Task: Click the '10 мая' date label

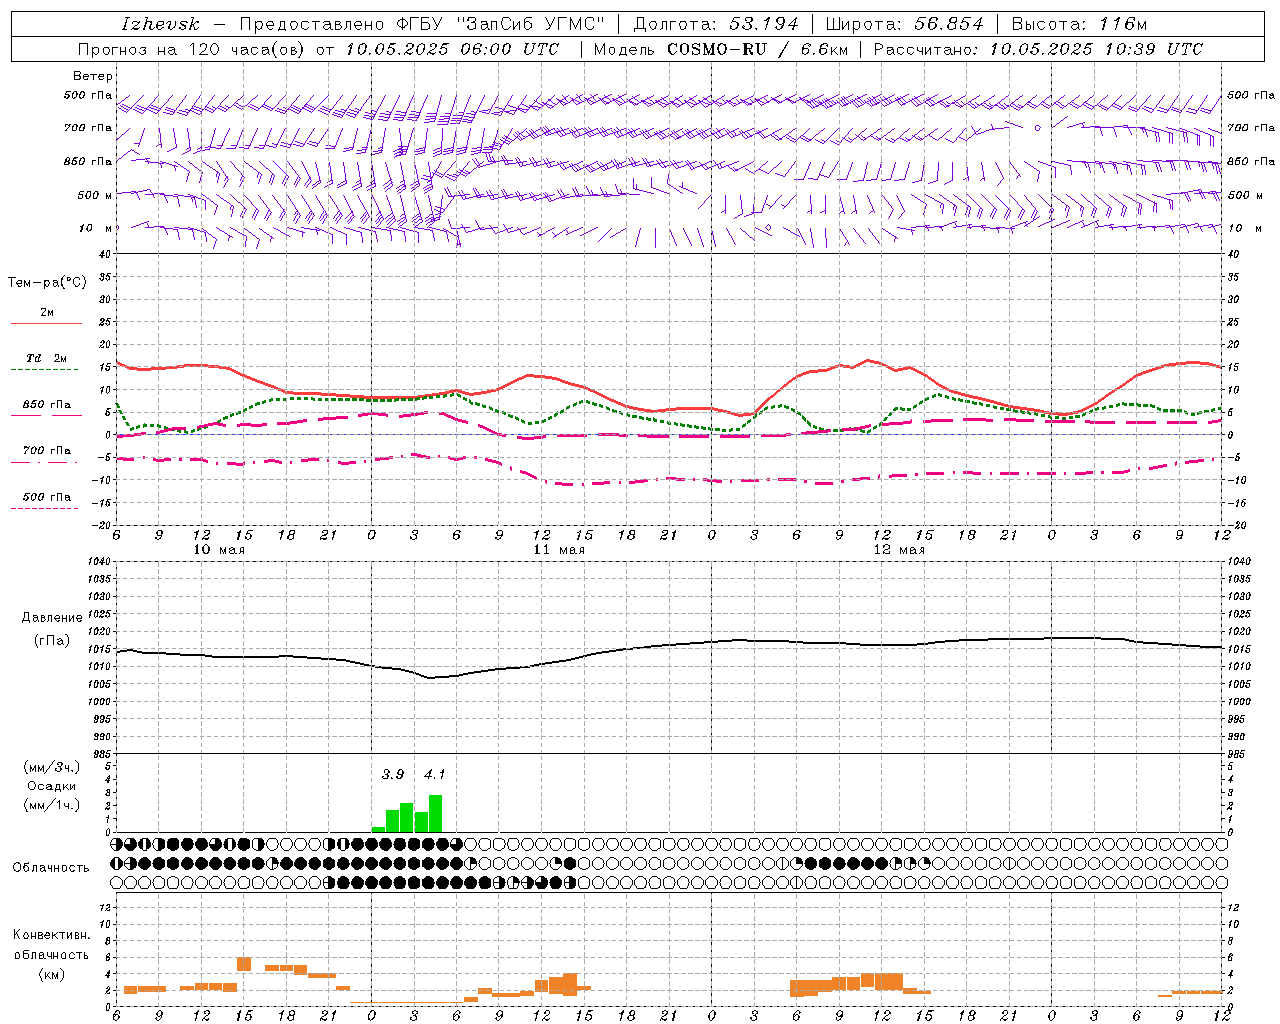Action: tap(219, 550)
